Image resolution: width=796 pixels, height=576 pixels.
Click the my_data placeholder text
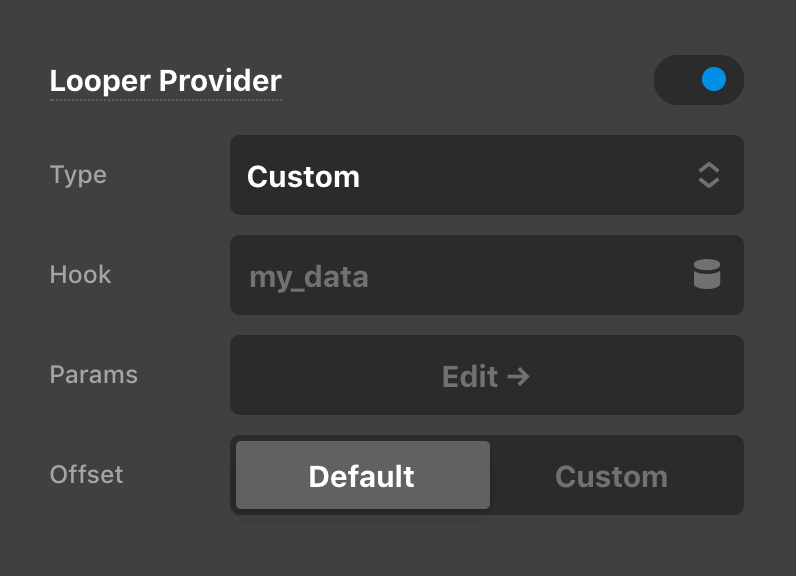308,277
